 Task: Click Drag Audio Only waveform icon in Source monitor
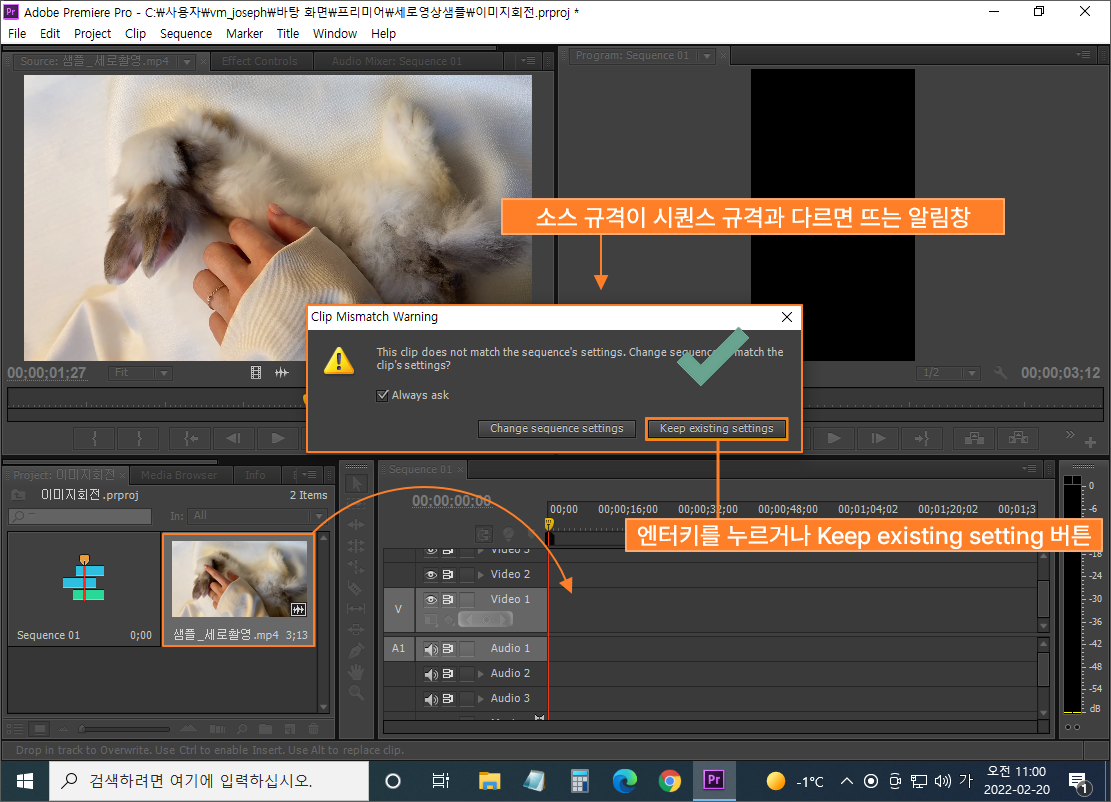pos(282,373)
